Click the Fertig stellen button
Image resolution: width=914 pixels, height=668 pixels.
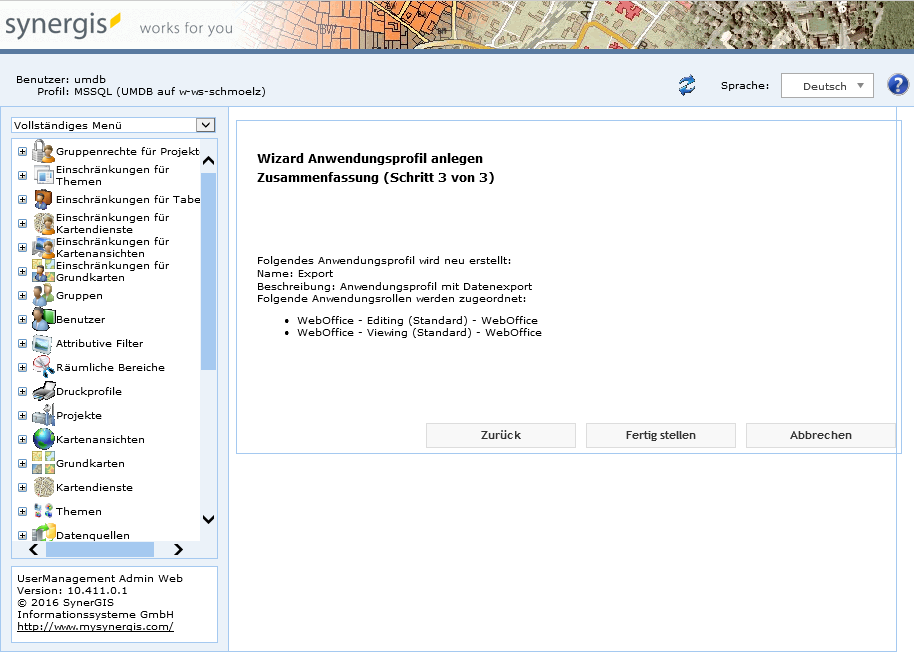coord(660,435)
